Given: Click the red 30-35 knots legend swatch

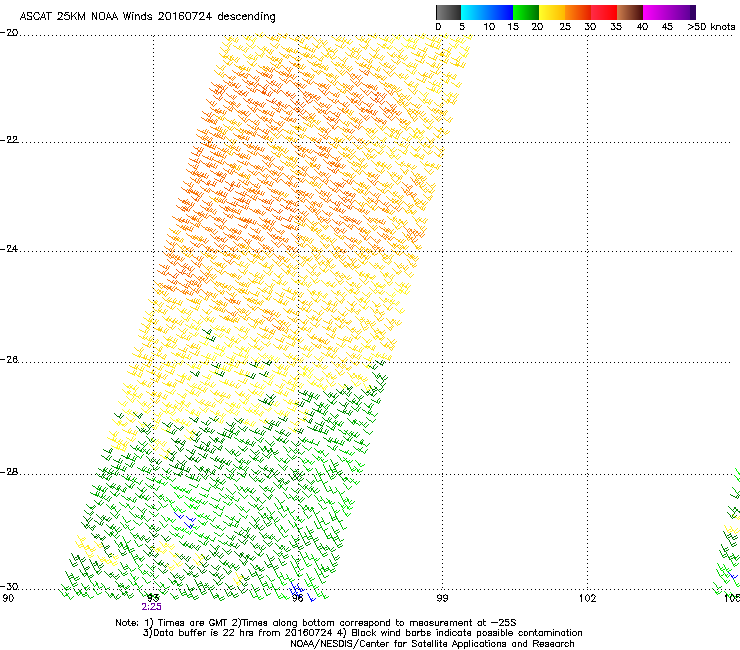Looking at the screenshot, I should point(604,12).
